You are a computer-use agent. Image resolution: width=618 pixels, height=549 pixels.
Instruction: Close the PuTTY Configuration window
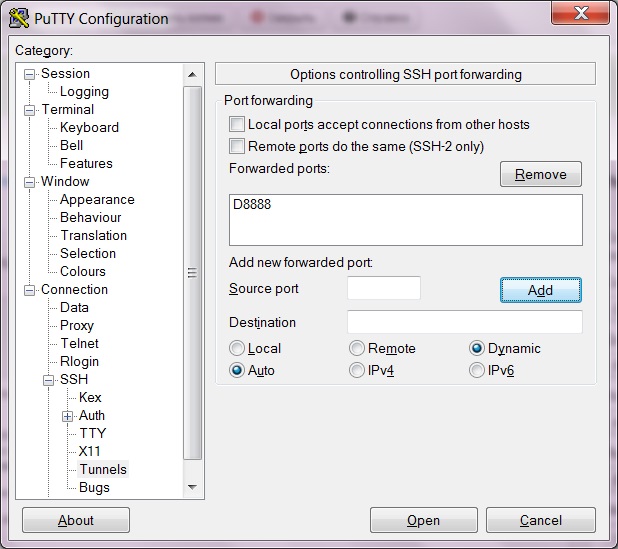(580, 13)
